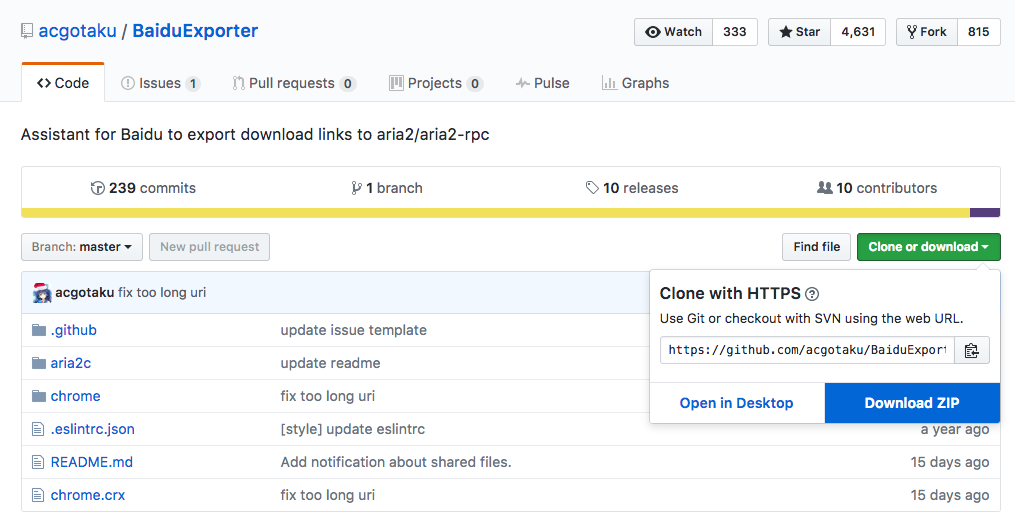
Task: Click the '15 days ago' timestamp for chrome.crx
Action: point(950,495)
